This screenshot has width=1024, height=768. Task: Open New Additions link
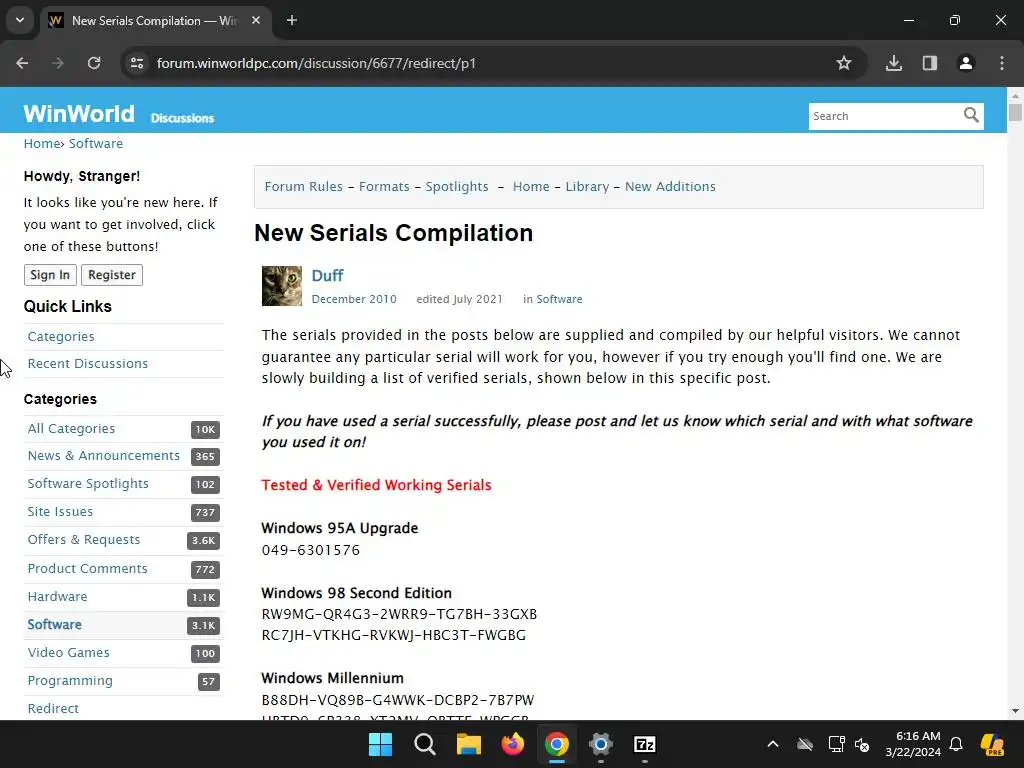670,187
